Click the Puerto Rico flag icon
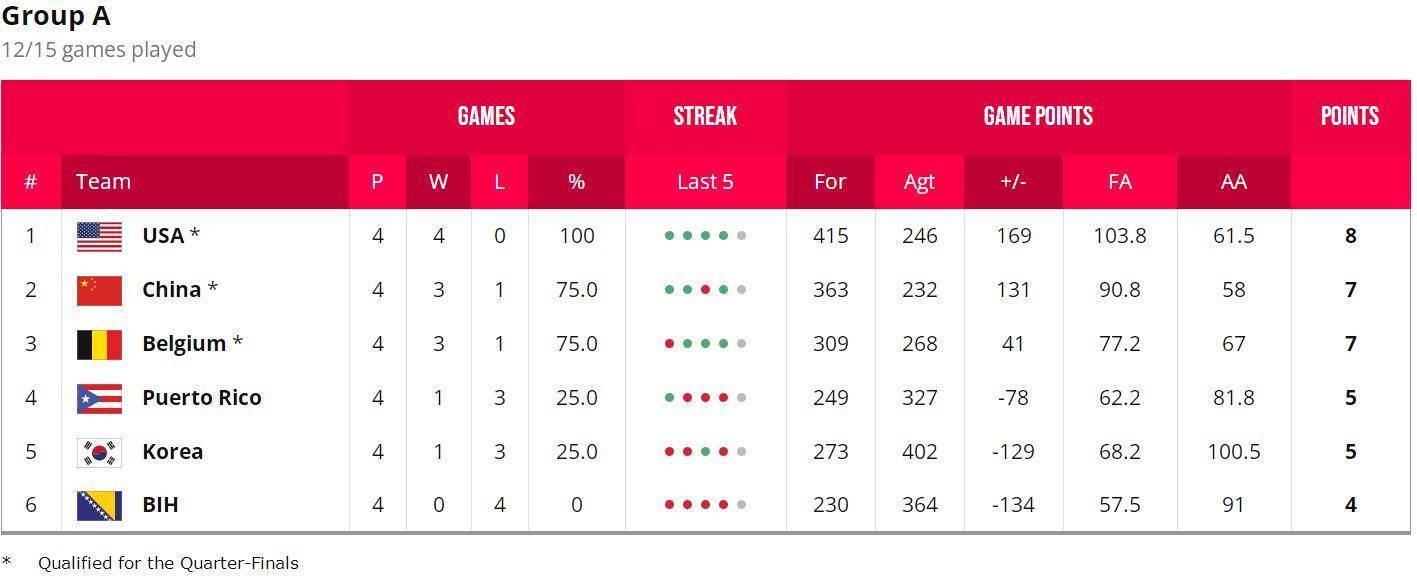 (99, 398)
